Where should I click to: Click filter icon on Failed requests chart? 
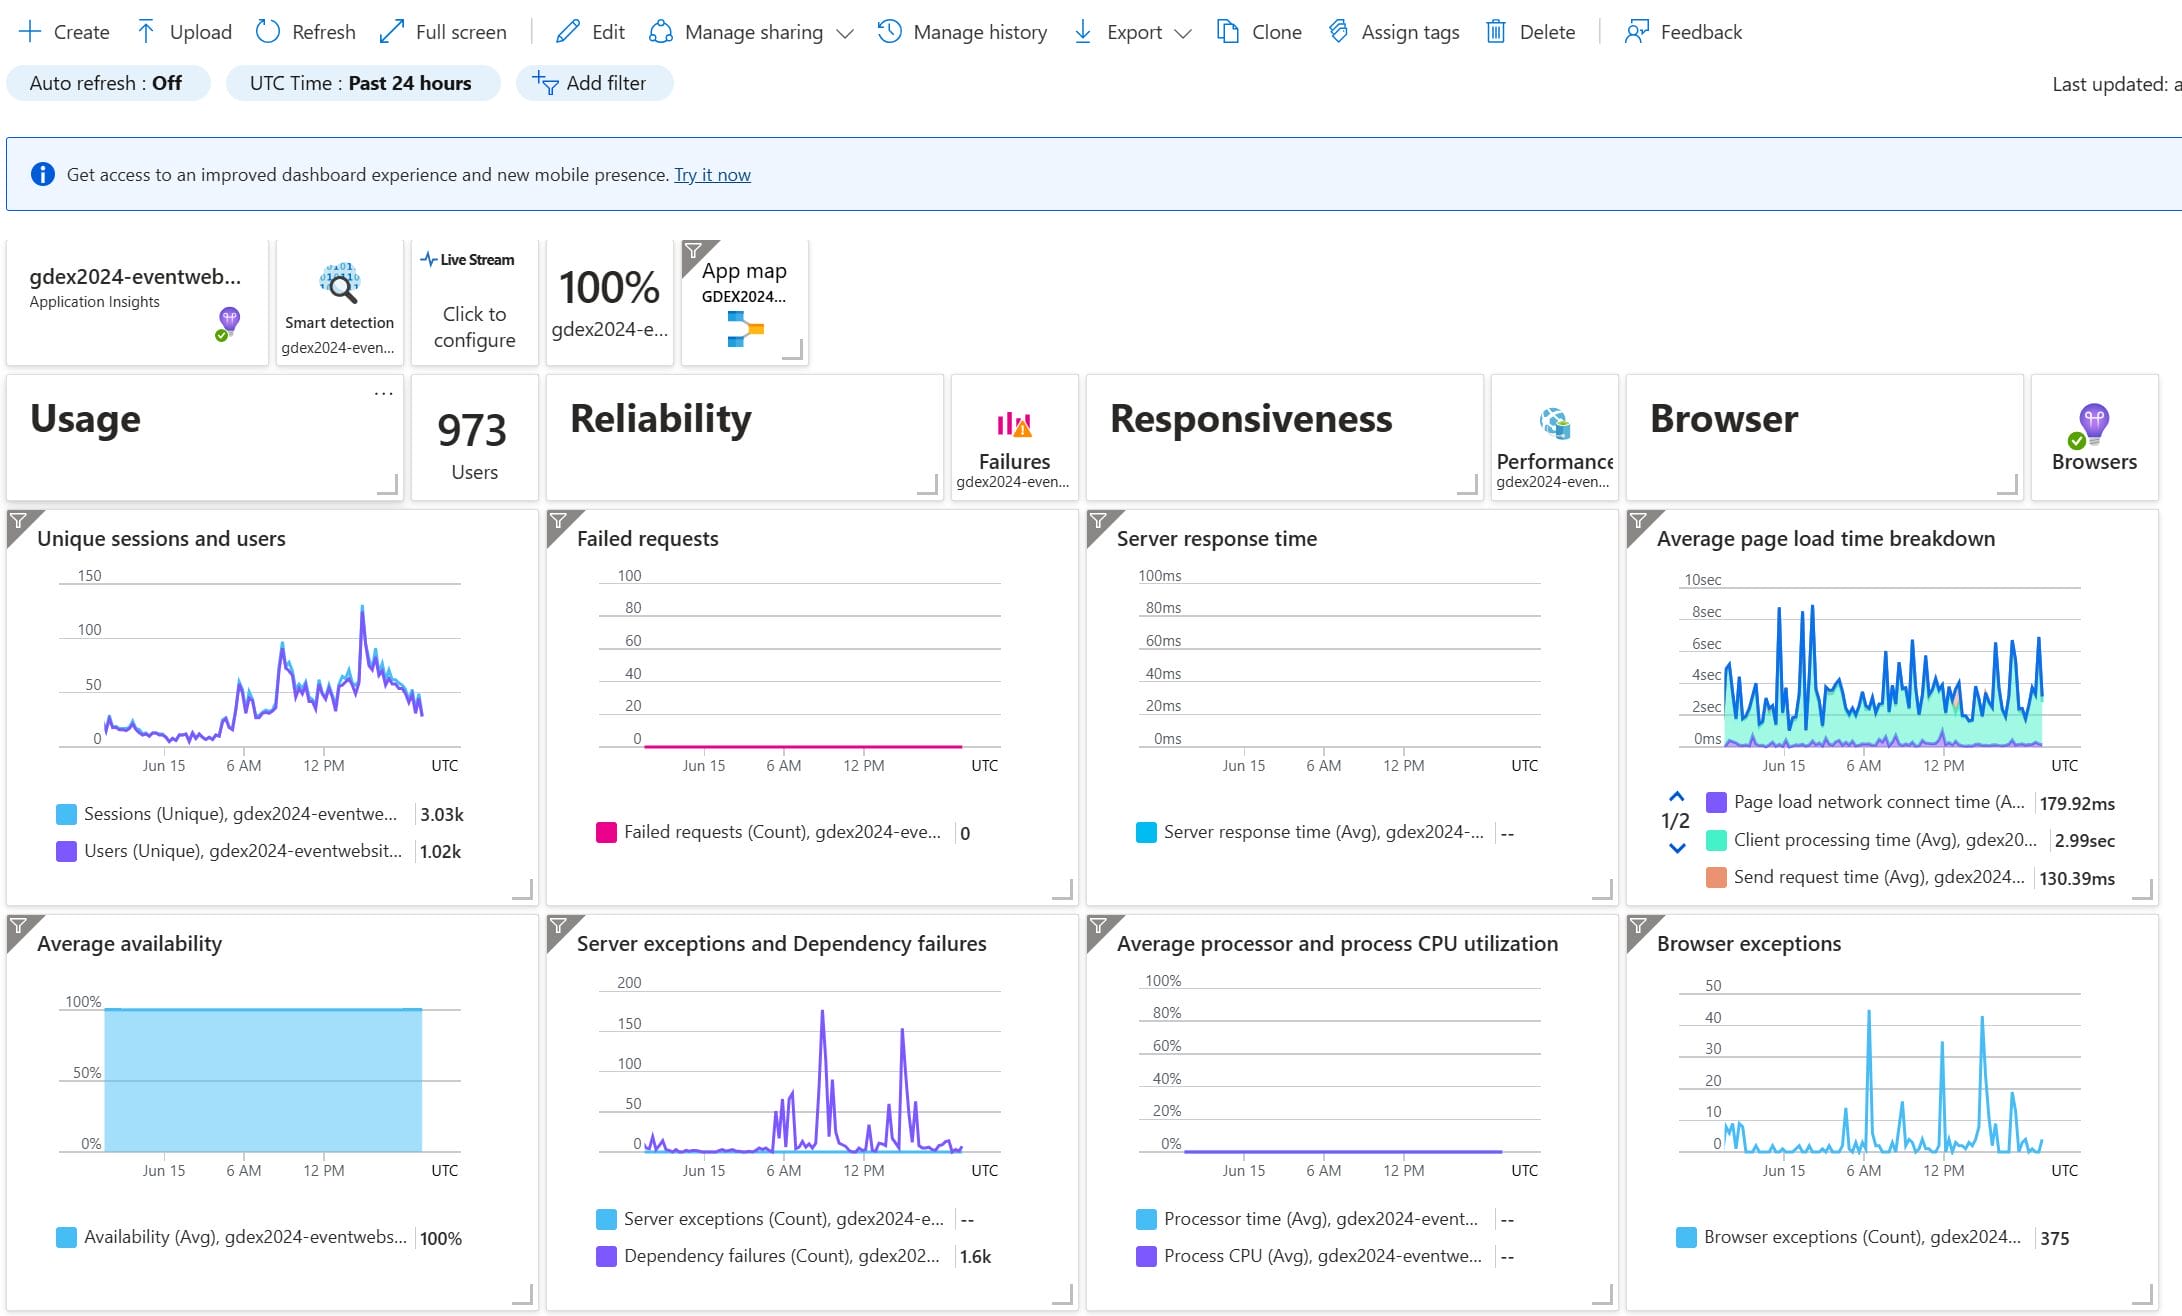coord(559,522)
